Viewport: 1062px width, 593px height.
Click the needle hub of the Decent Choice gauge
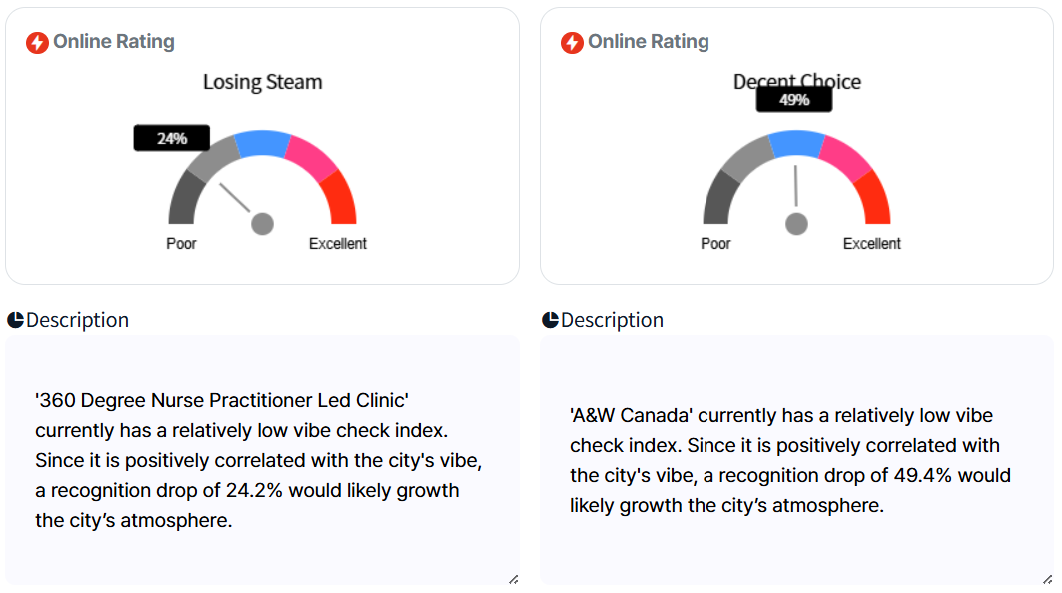tap(796, 223)
